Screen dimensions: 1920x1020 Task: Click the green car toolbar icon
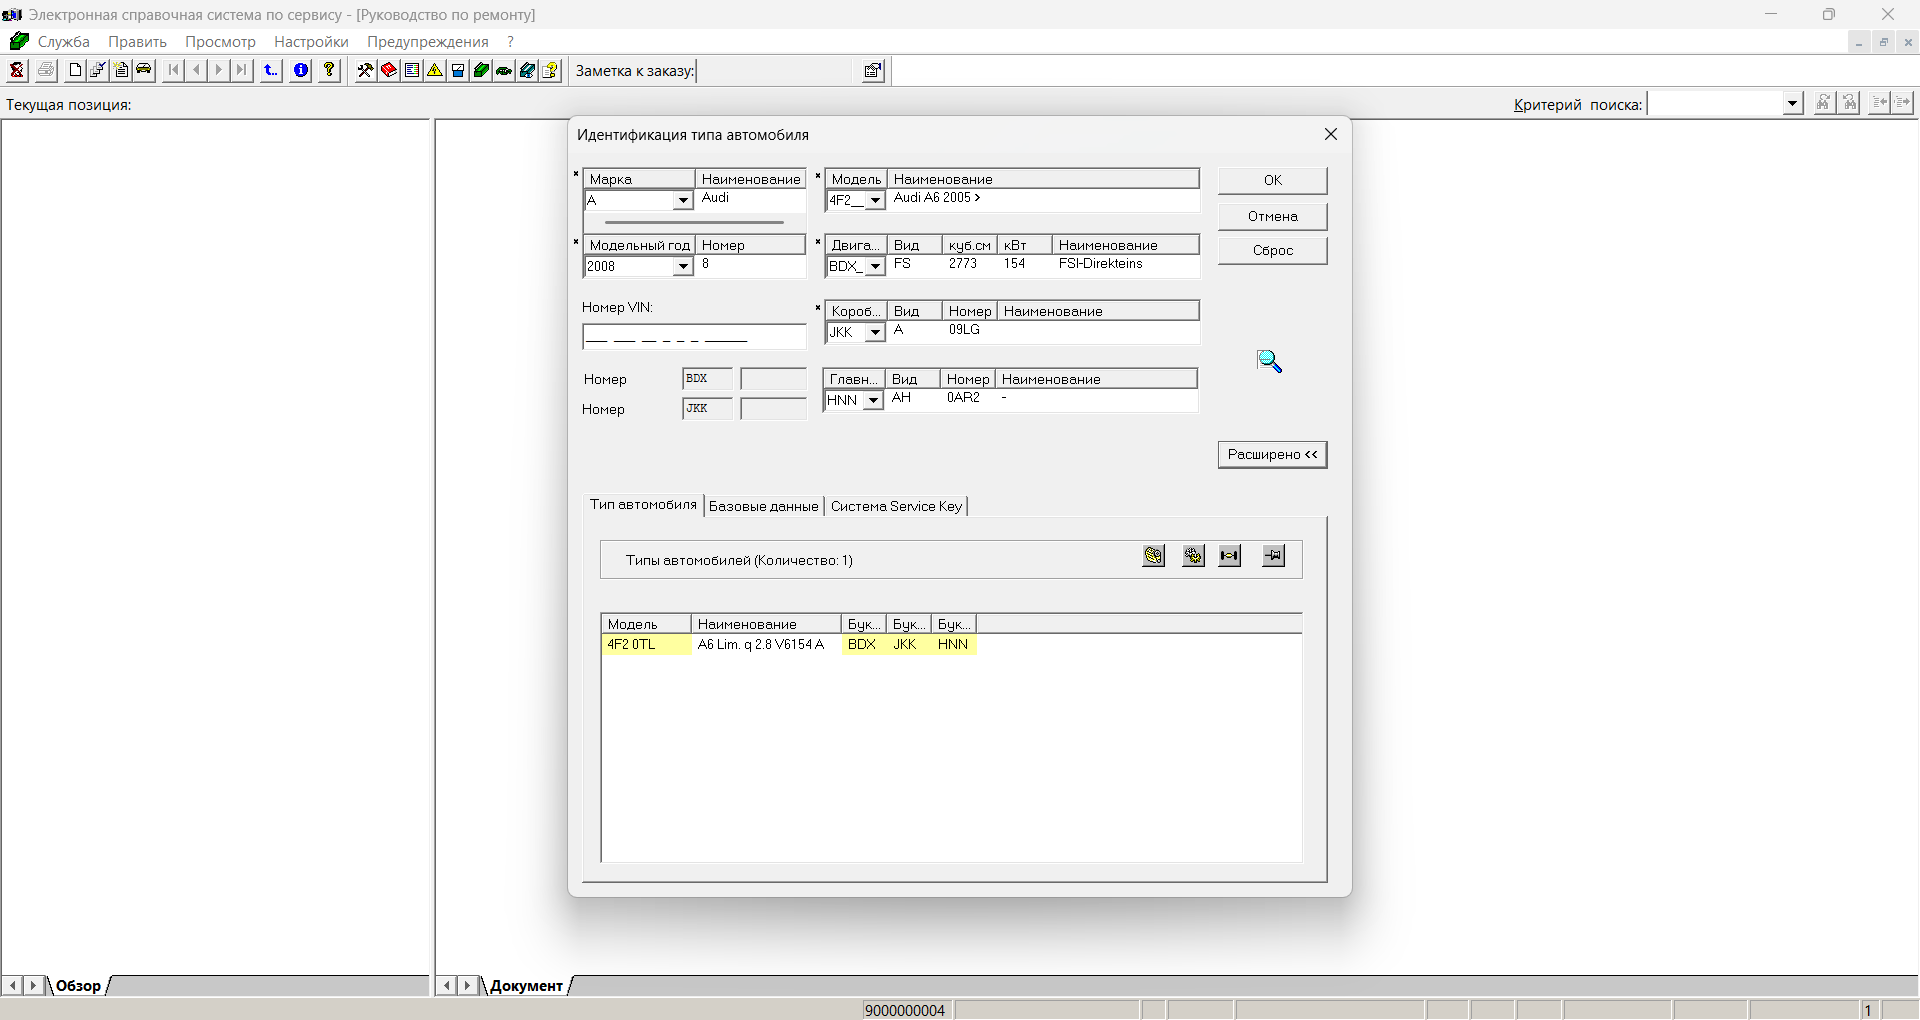[x=504, y=70]
